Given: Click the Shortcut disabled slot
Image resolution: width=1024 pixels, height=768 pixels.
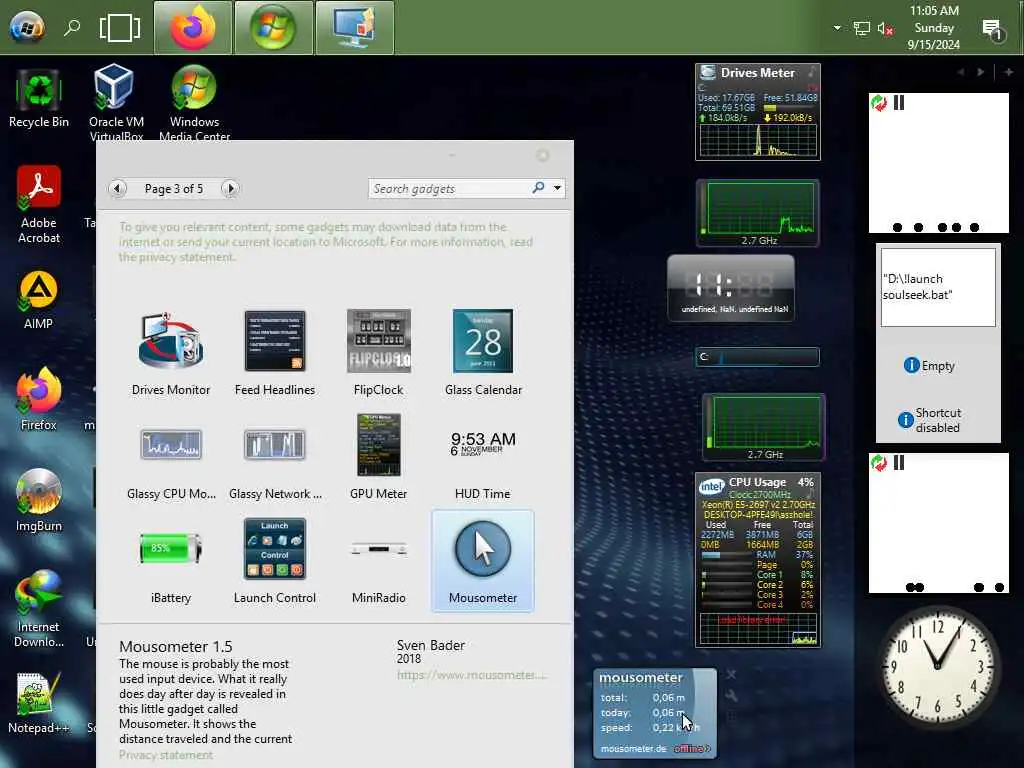Looking at the screenshot, I should [x=929, y=420].
